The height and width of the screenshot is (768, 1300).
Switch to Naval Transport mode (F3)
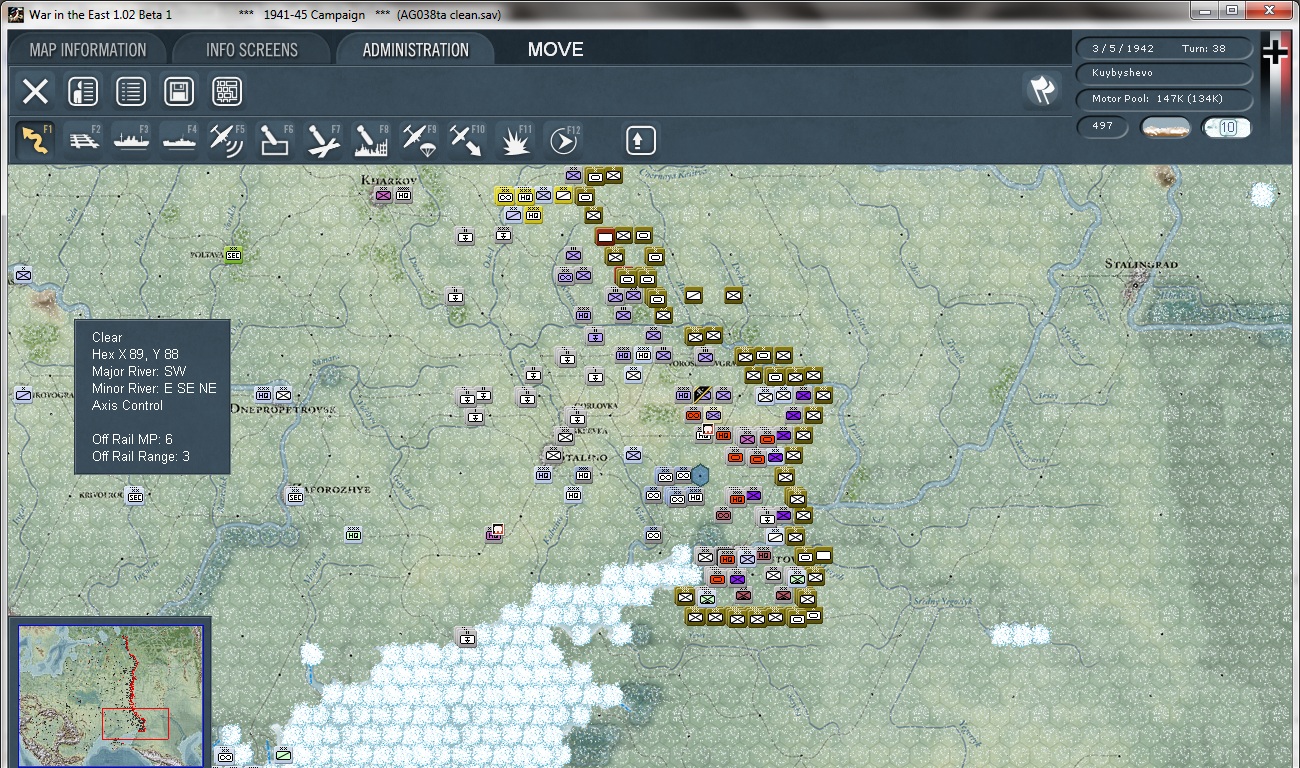click(131, 140)
